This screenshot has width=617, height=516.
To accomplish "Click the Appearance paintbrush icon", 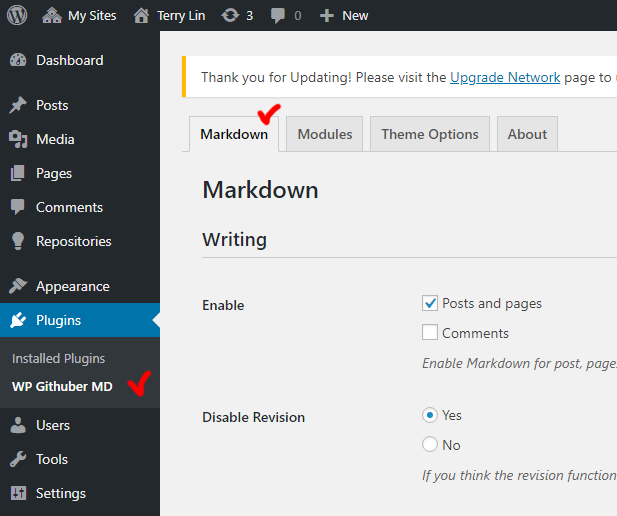I will tap(18, 286).
